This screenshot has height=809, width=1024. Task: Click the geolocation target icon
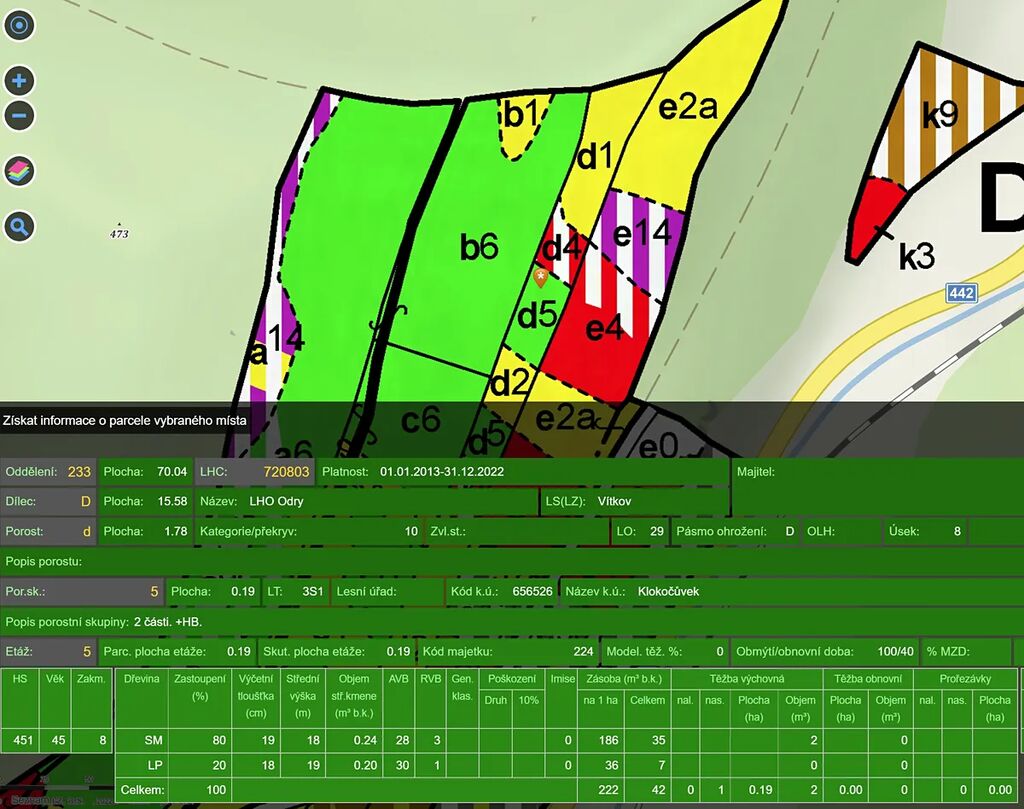19,25
